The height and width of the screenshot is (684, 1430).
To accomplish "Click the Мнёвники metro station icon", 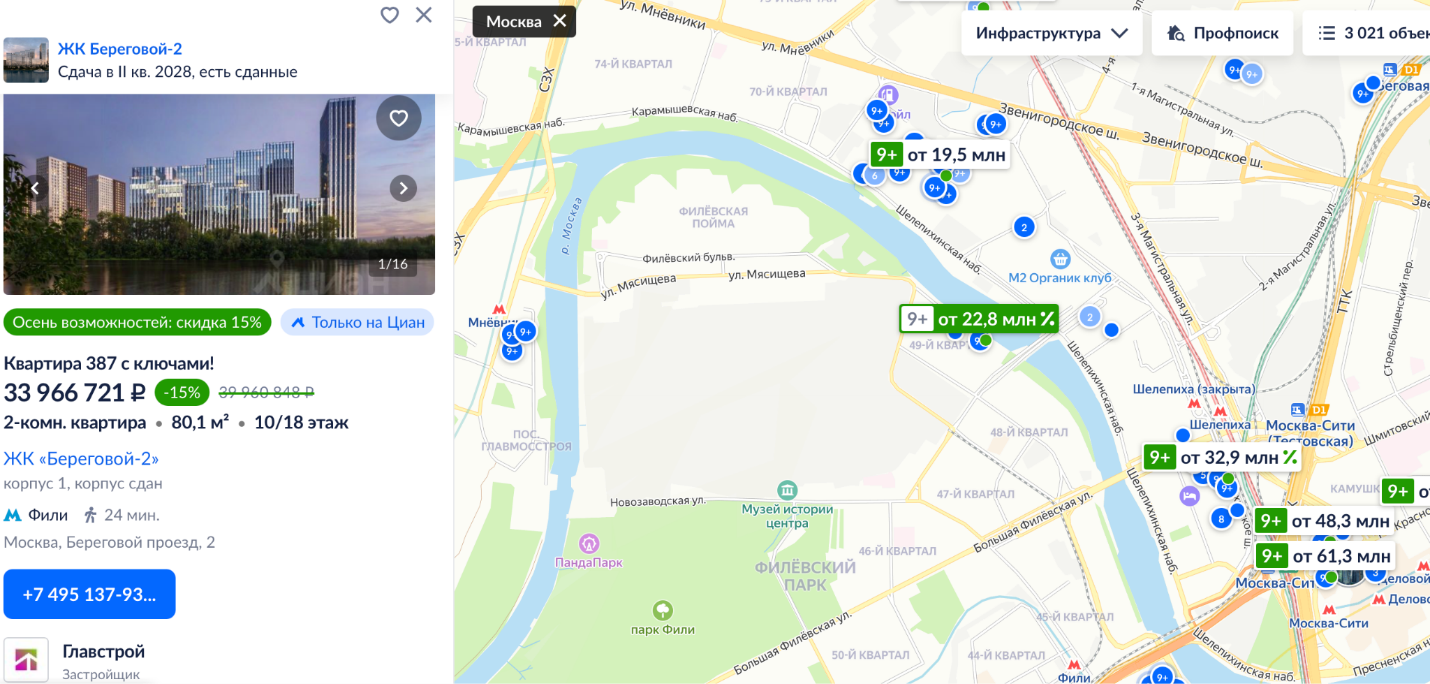I will click(499, 310).
